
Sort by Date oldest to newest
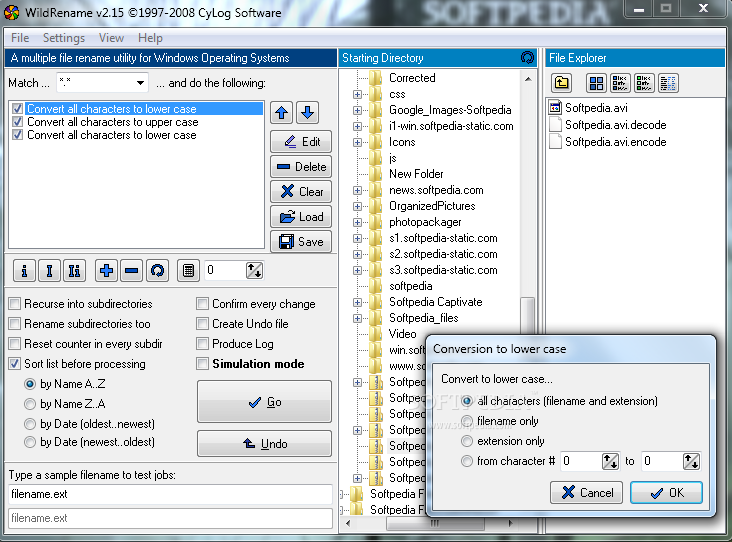pyautogui.click(x=30, y=424)
